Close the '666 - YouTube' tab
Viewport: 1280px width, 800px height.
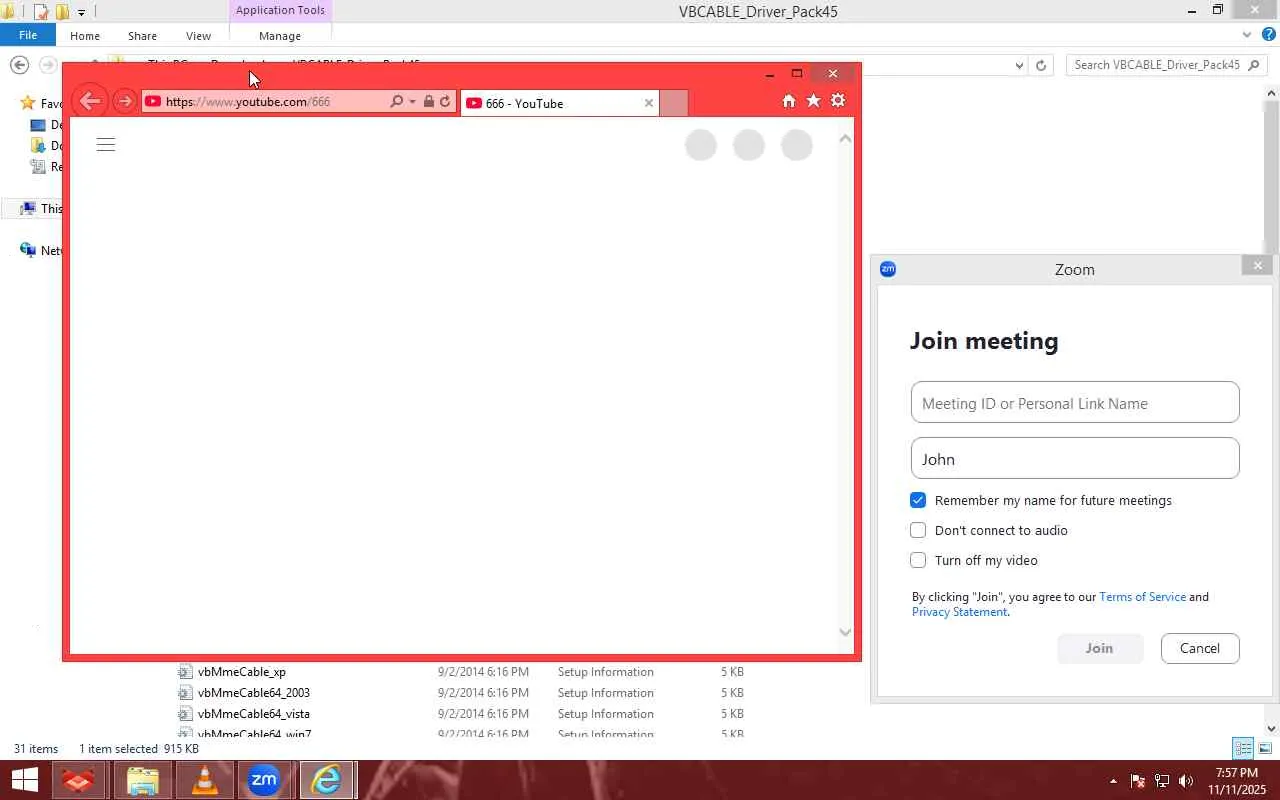(648, 103)
